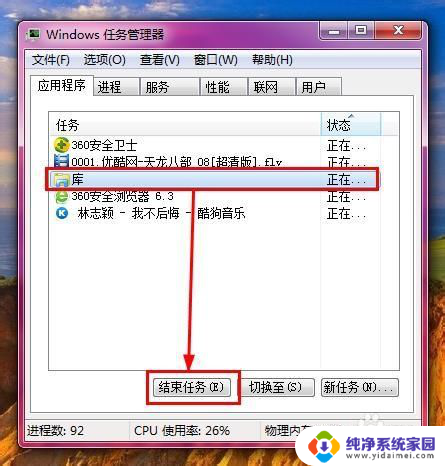Click the 酷狗音乐 K icon

click(x=62, y=213)
